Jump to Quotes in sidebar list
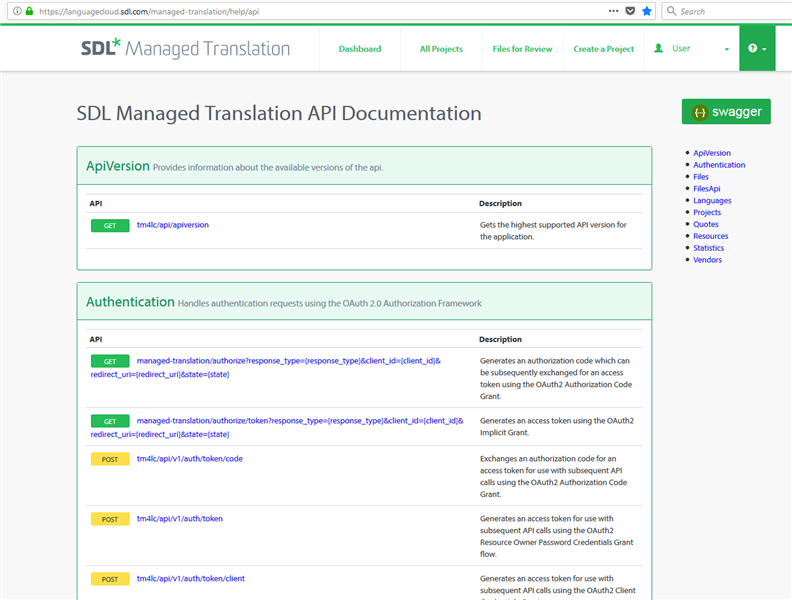Screen dimensions: 792x600 (706, 224)
